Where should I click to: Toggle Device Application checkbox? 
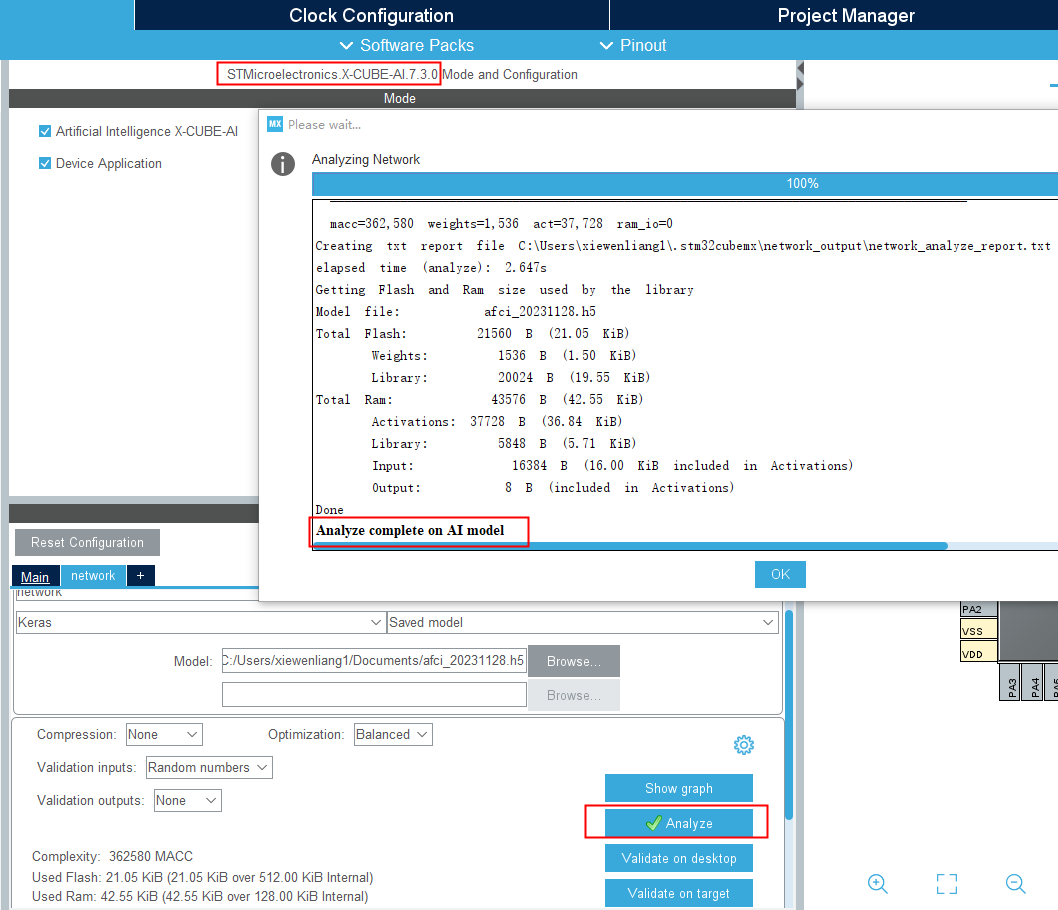click(x=45, y=163)
